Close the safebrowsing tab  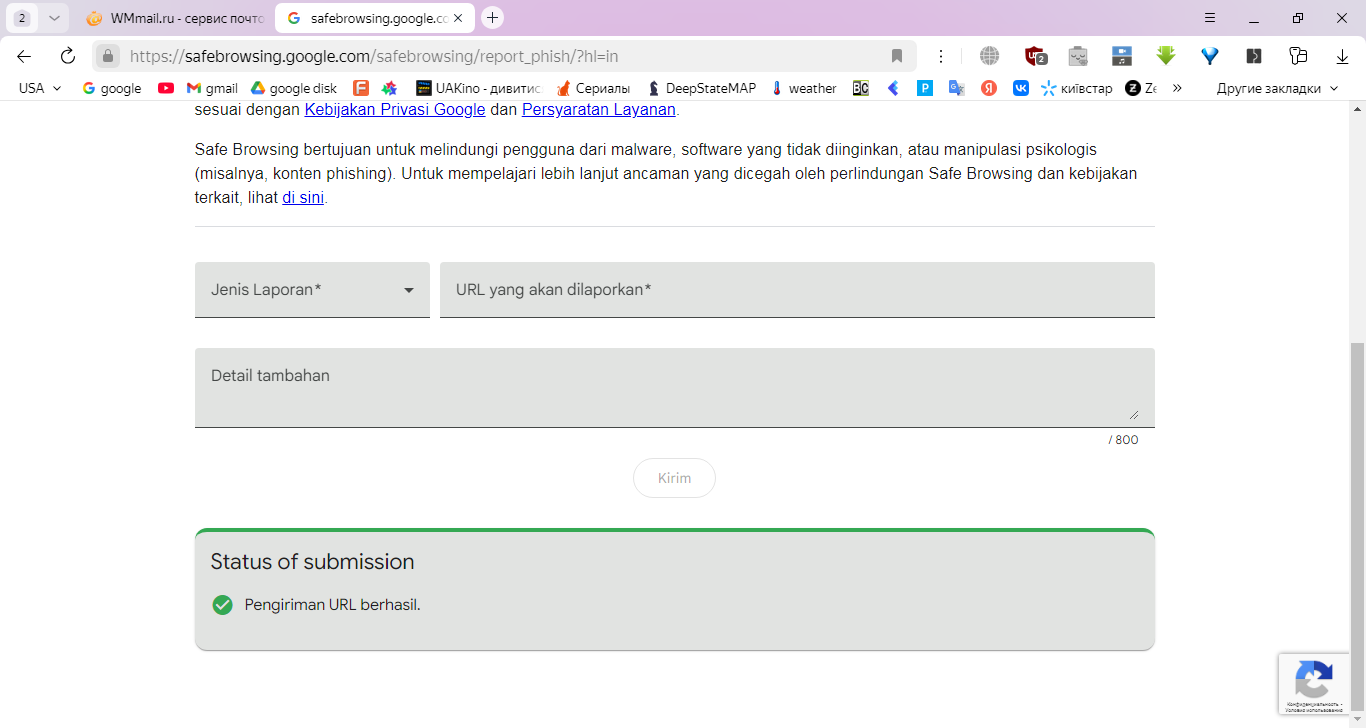tap(458, 18)
